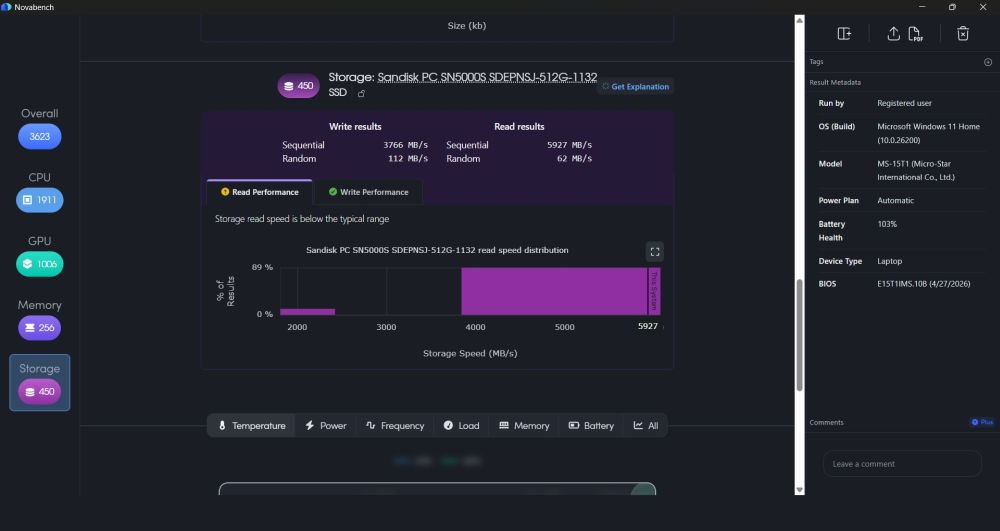Screen dimensions: 1000x531
Task: Click the upload/share result icon
Action: pyautogui.click(x=893, y=34)
